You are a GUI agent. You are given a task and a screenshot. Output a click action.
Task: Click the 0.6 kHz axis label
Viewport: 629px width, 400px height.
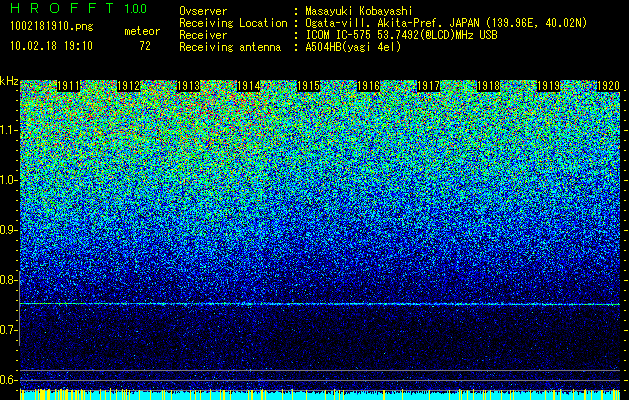[x=8, y=380]
